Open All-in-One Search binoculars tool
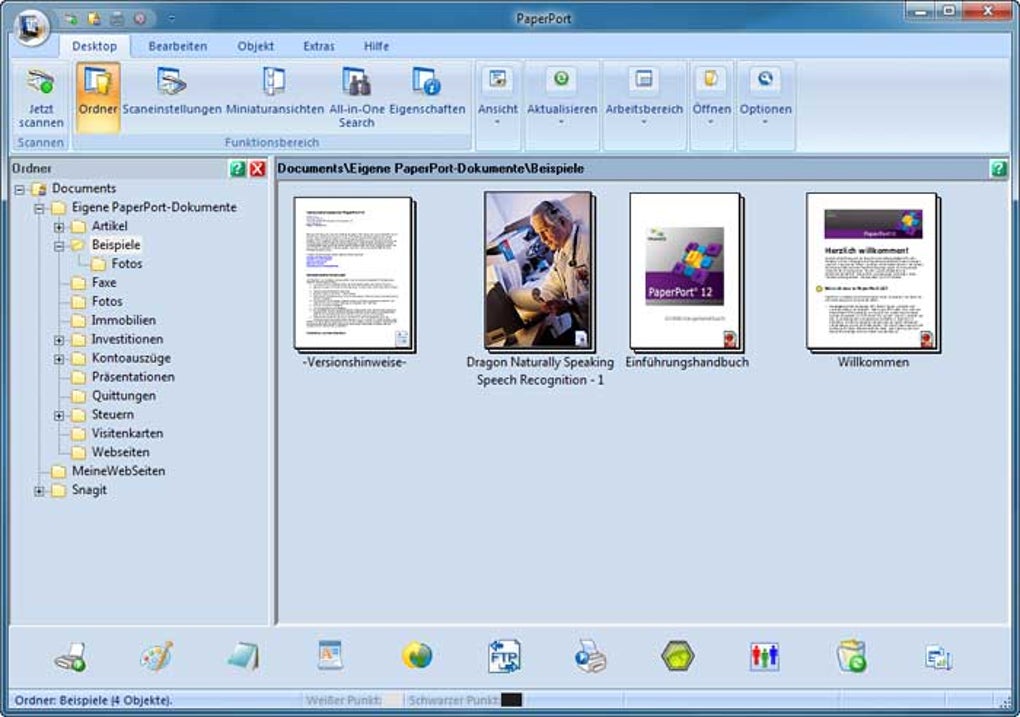The image size is (1020, 717). coord(356,98)
